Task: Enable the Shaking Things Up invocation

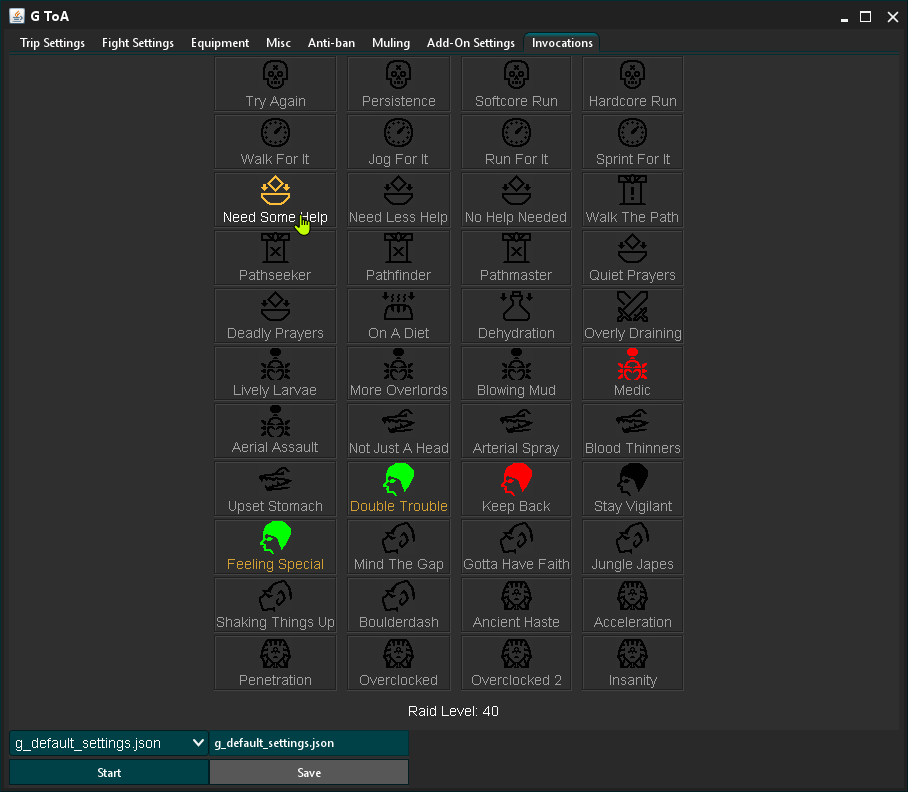Action: click(x=275, y=604)
